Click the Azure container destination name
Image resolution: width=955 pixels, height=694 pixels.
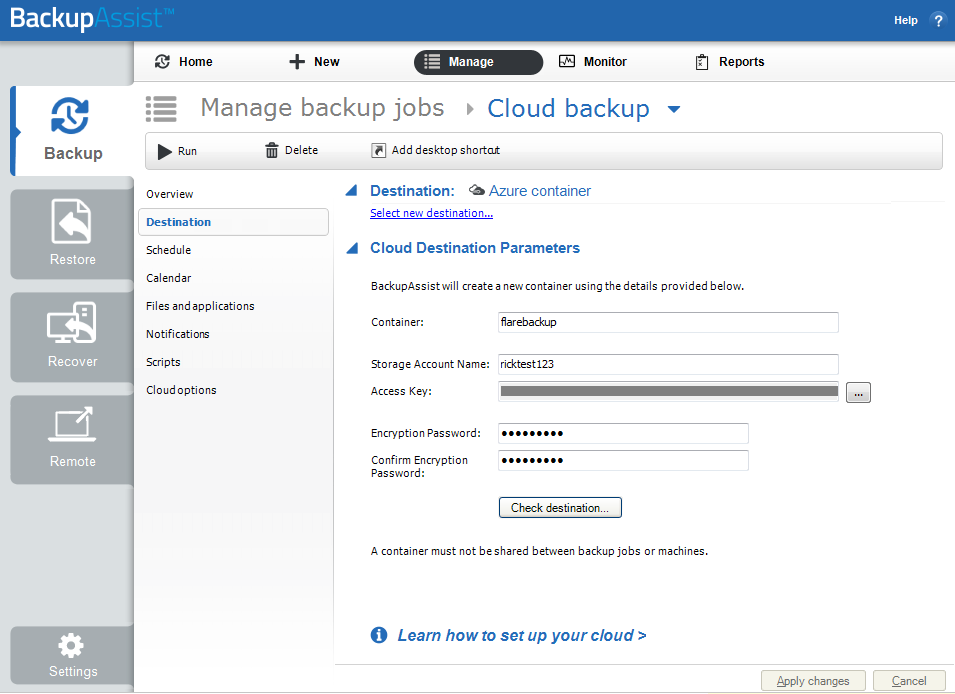pyautogui.click(x=540, y=191)
